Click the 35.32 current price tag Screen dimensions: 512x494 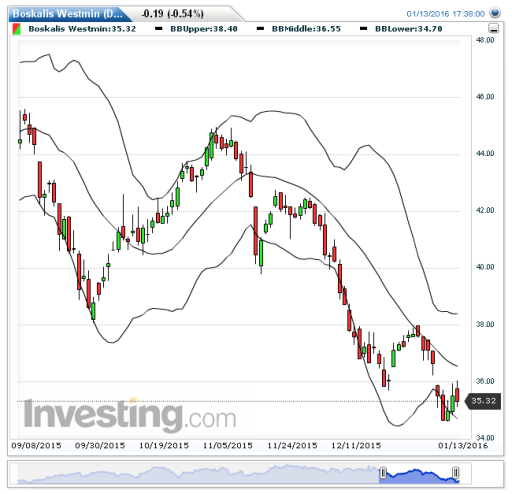483,401
